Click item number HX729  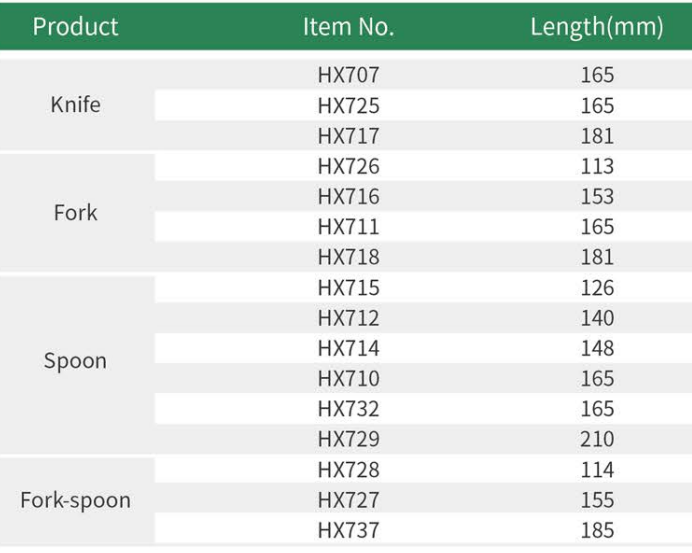coord(348,439)
